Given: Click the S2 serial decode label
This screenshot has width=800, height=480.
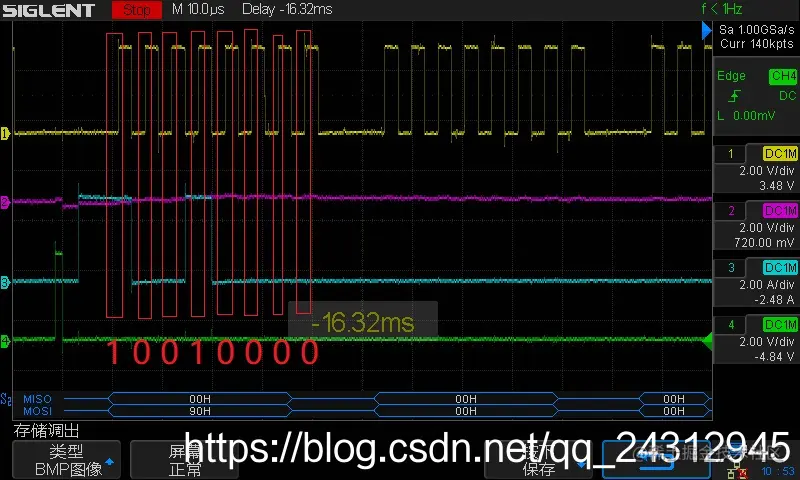Looking at the screenshot, I should (x=6, y=399).
